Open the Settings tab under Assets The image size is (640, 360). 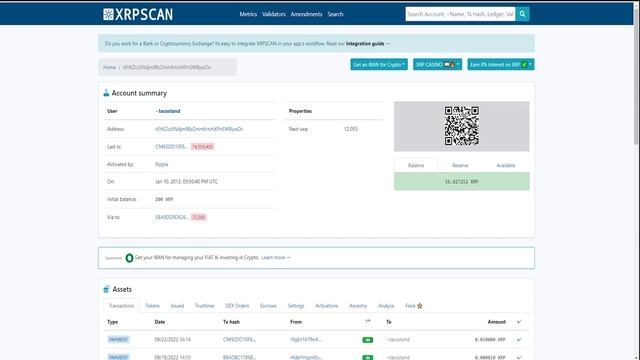296,306
